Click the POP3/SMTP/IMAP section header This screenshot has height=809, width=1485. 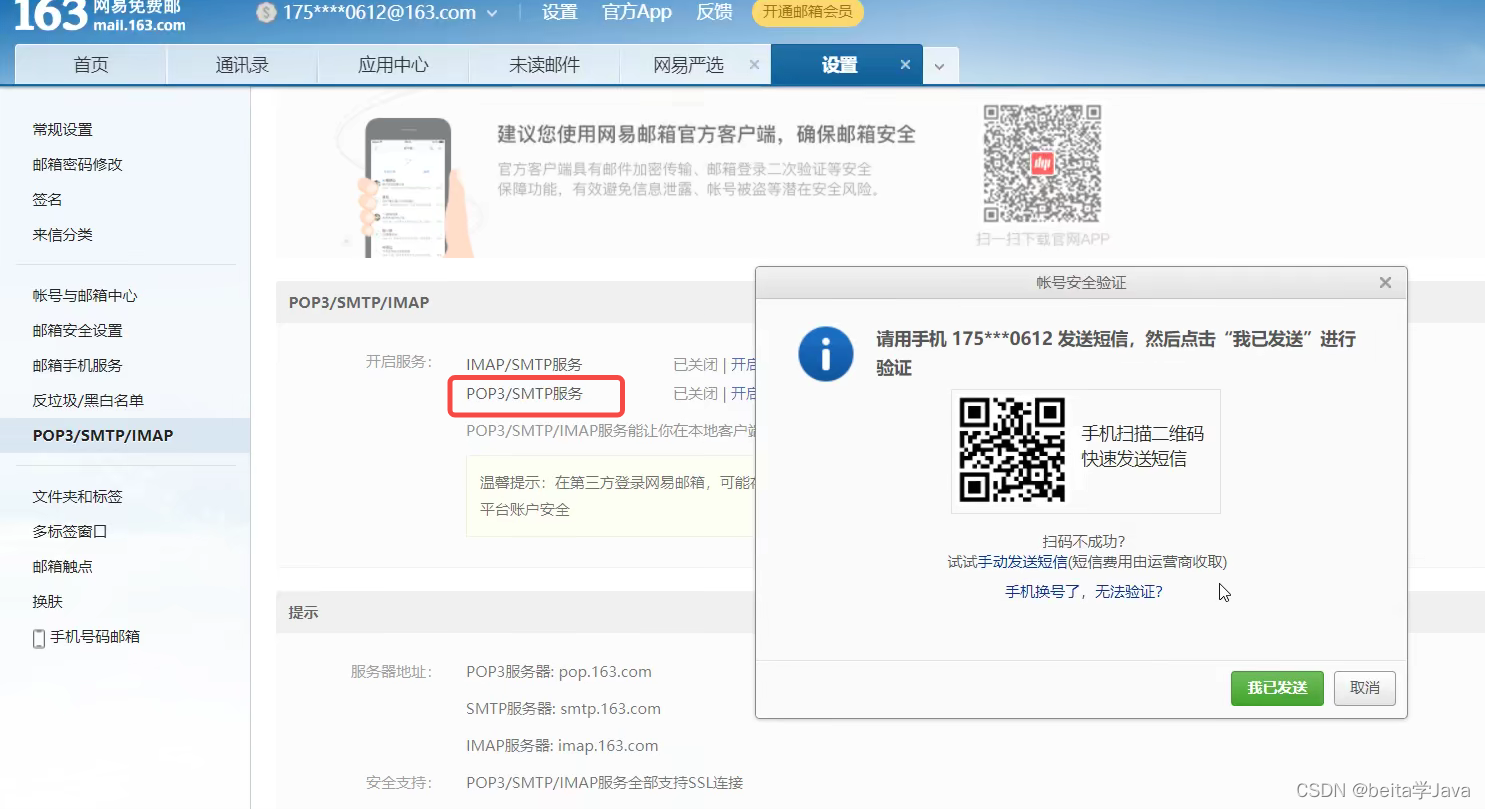tap(359, 301)
